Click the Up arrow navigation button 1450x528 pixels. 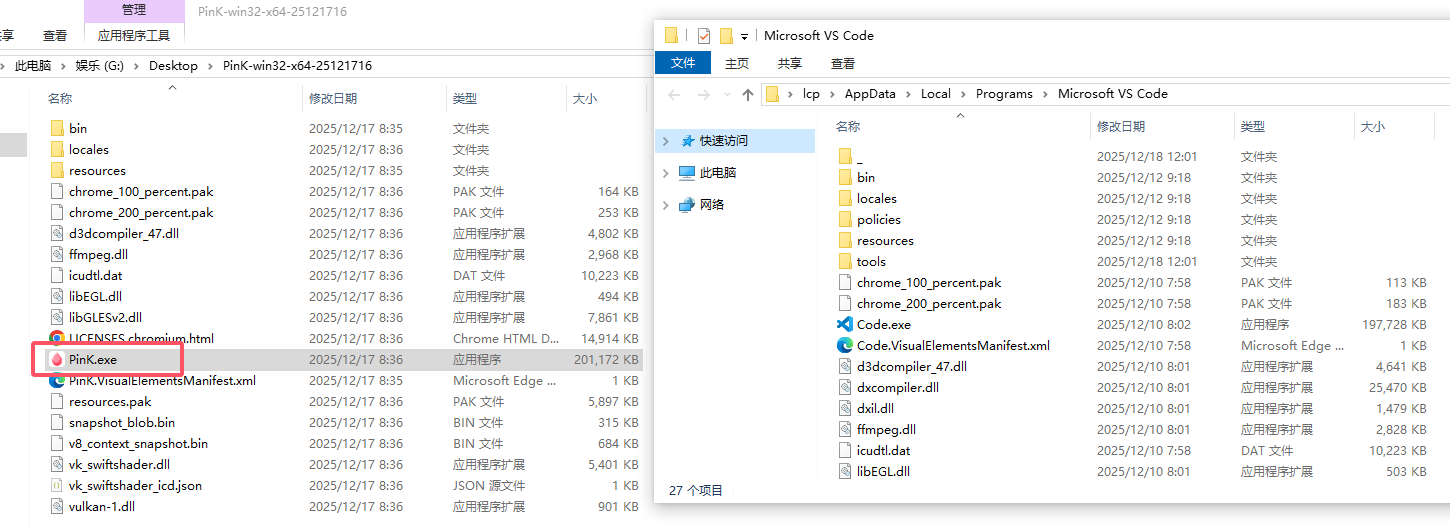tap(748, 94)
